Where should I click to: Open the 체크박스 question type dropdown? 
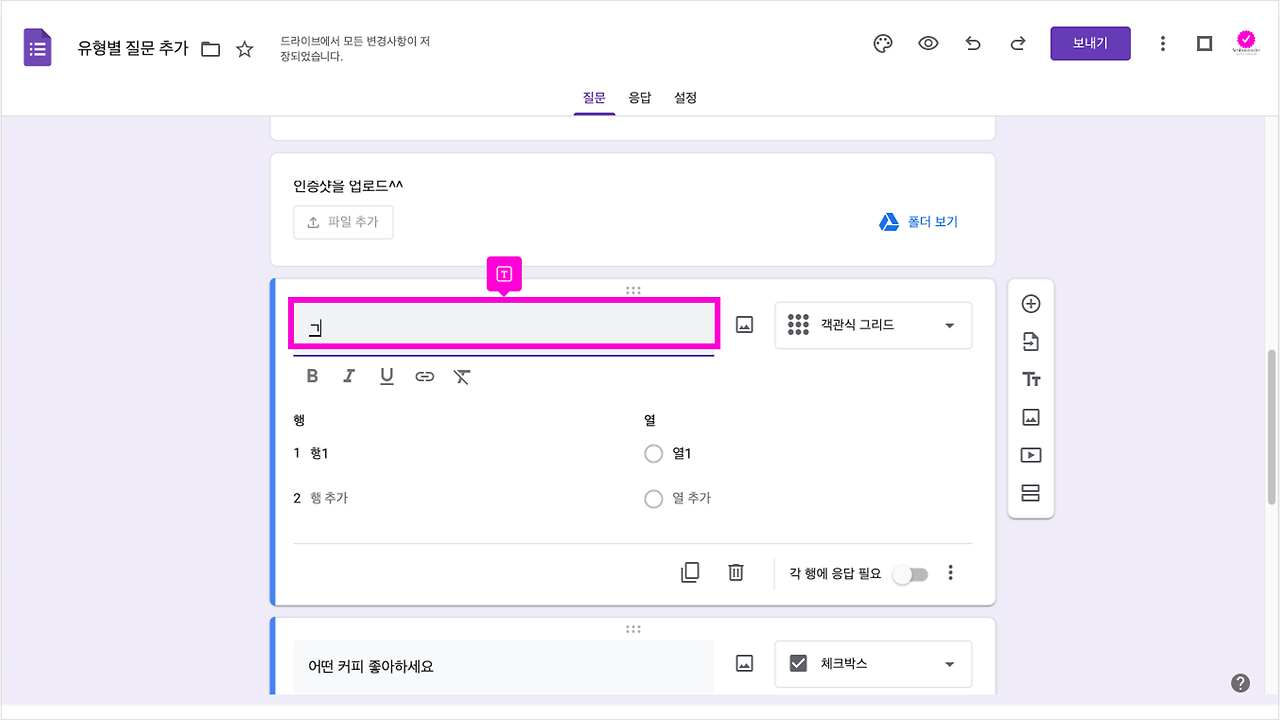pos(873,664)
